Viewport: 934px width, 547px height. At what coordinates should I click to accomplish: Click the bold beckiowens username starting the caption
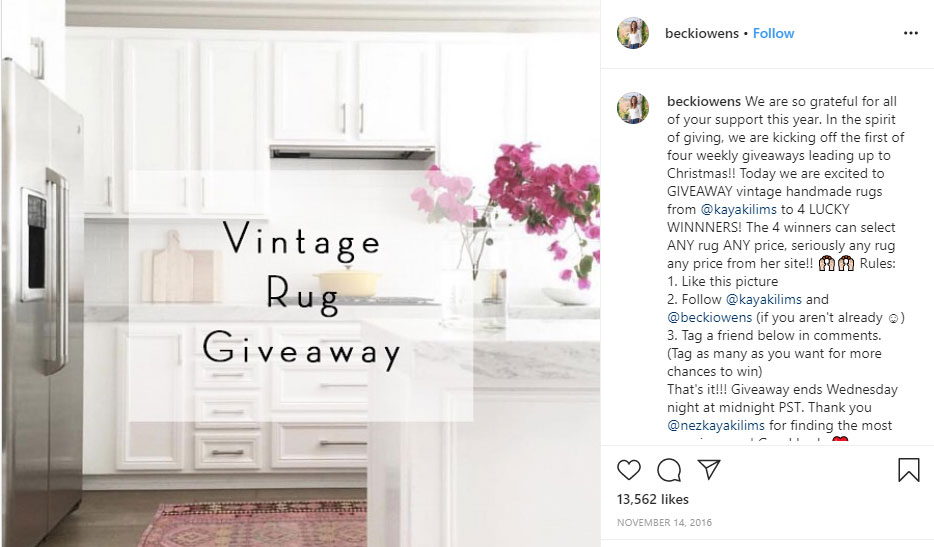(x=703, y=101)
